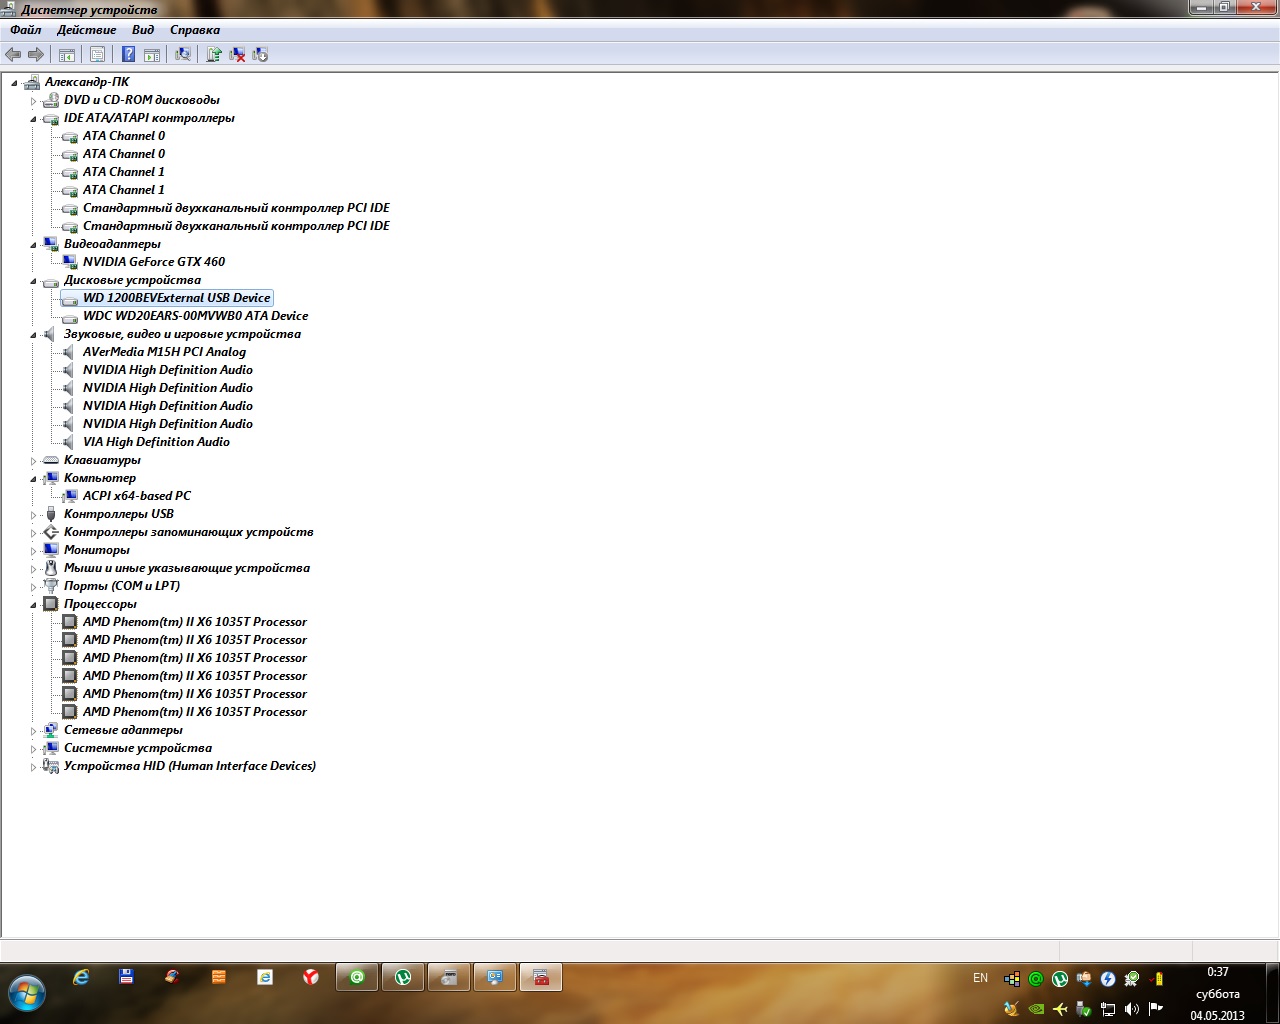Collapse the Процессоры node
The height and width of the screenshot is (1024, 1280).
pos(33,605)
